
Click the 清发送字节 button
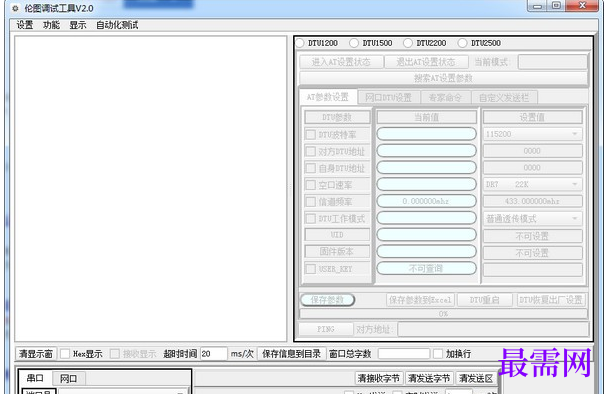(x=429, y=378)
